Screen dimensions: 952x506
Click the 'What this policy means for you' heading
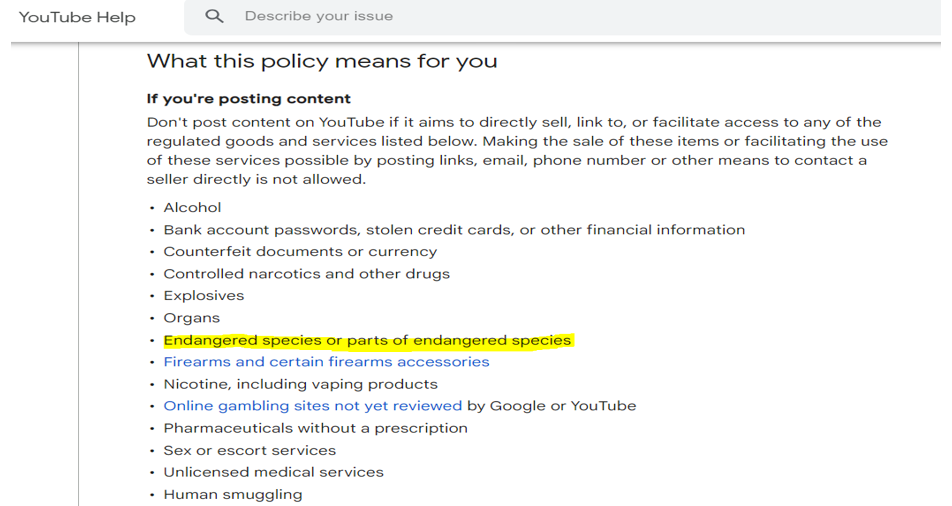322,61
